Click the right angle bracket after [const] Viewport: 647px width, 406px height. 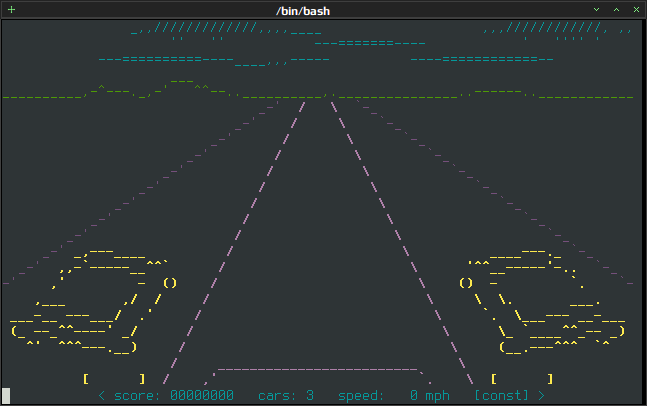click(x=541, y=396)
